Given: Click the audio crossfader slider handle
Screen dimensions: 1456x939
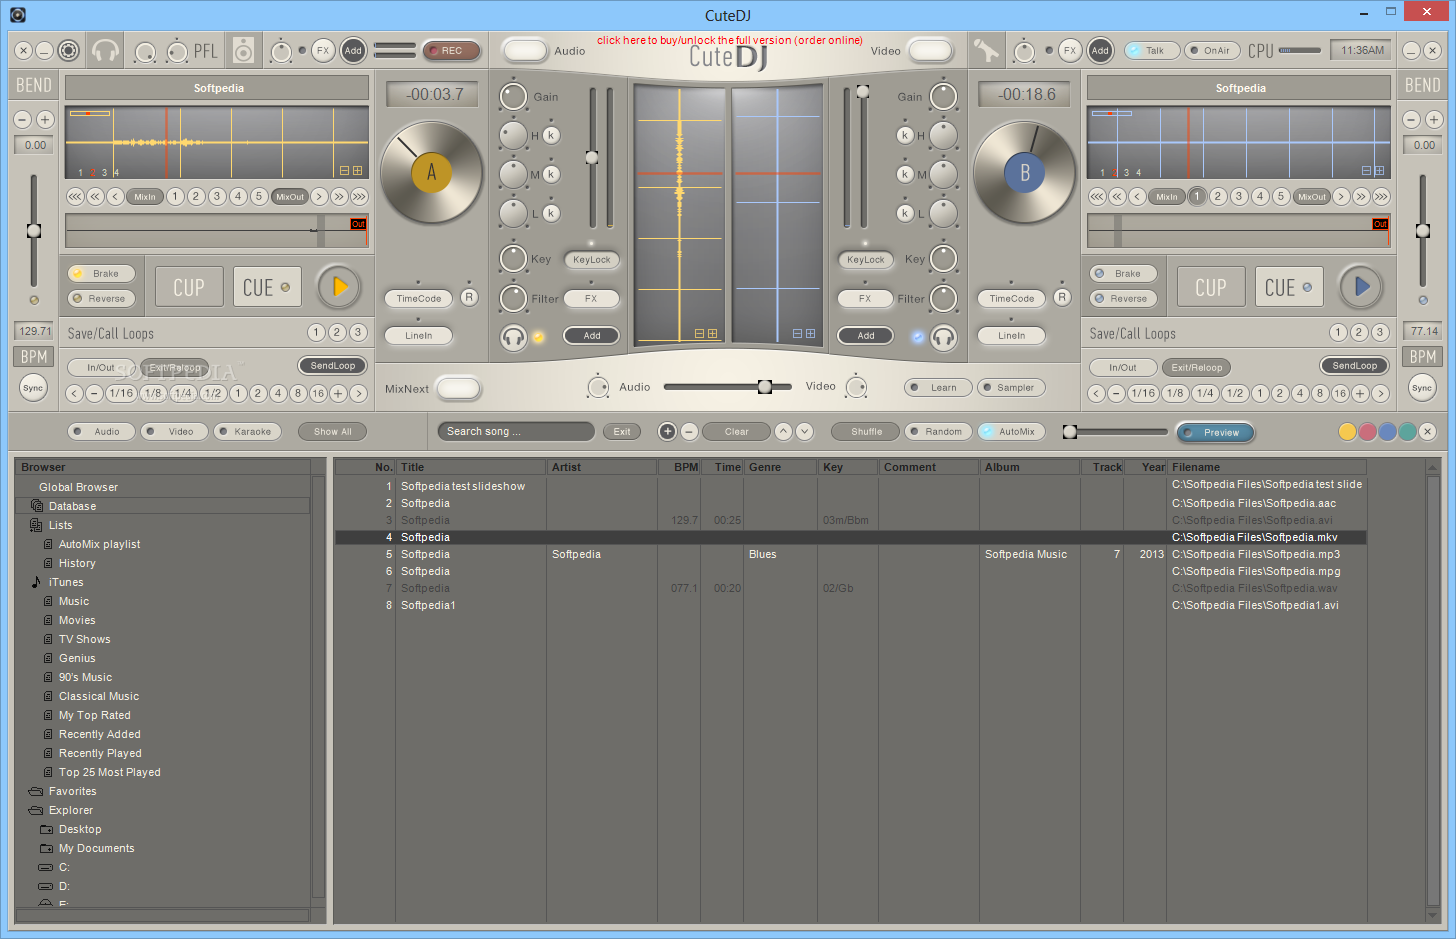Looking at the screenshot, I should pos(764,387).
